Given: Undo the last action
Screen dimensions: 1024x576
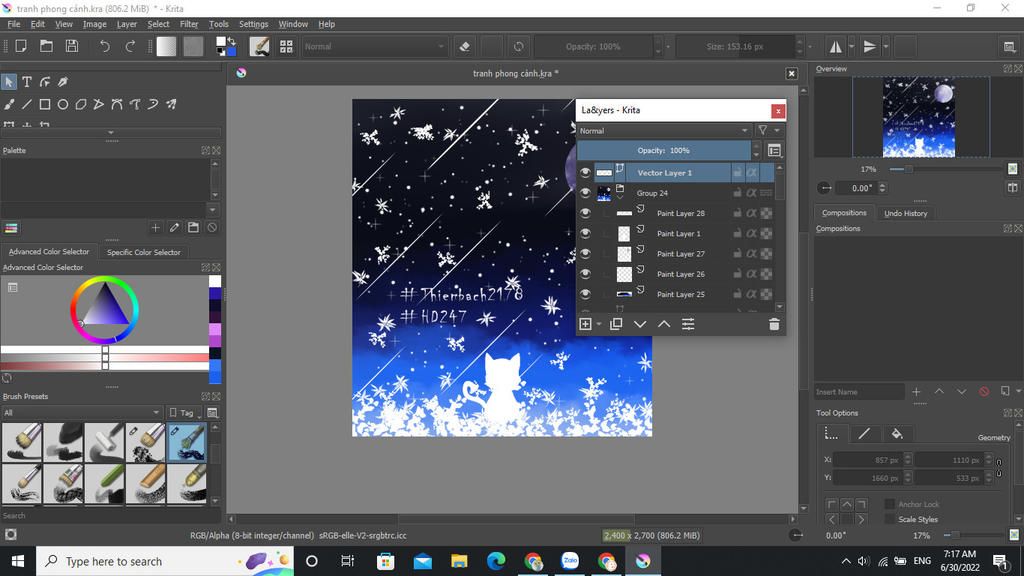Looking at the screenshot, I should [x=104, y=46].
